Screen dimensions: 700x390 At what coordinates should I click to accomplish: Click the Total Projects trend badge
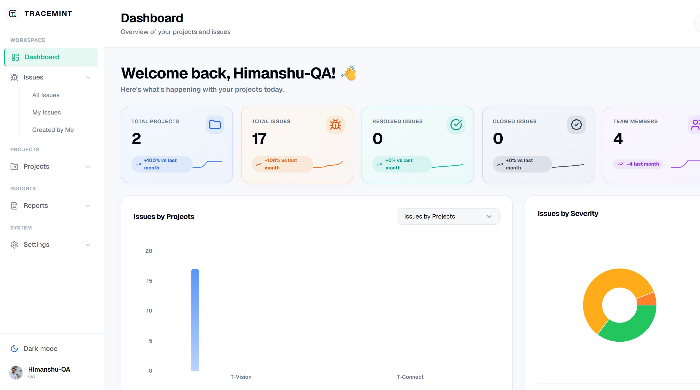[x=162, y=164]
